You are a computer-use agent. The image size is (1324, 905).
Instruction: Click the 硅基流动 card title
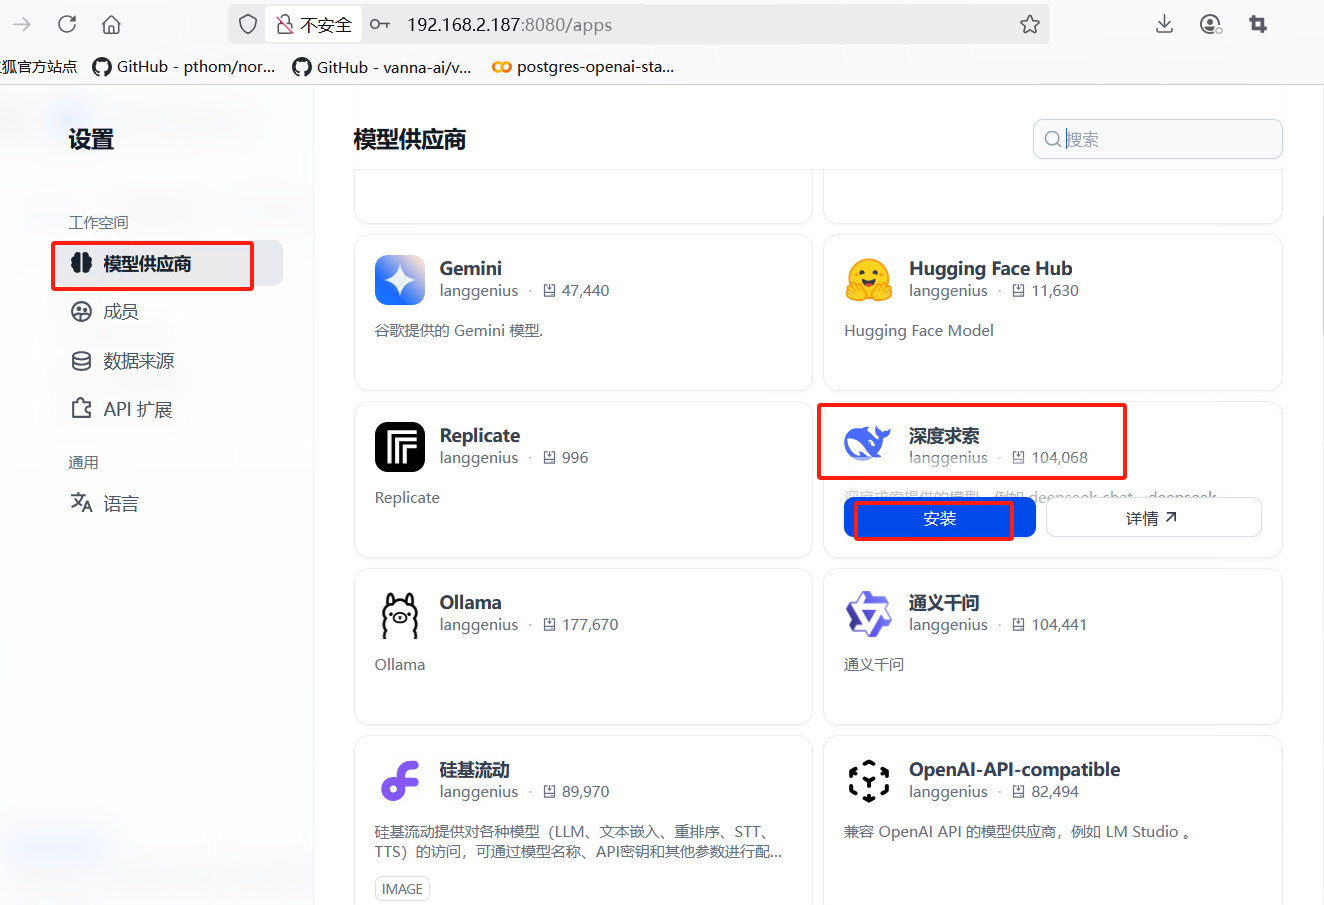474,769
